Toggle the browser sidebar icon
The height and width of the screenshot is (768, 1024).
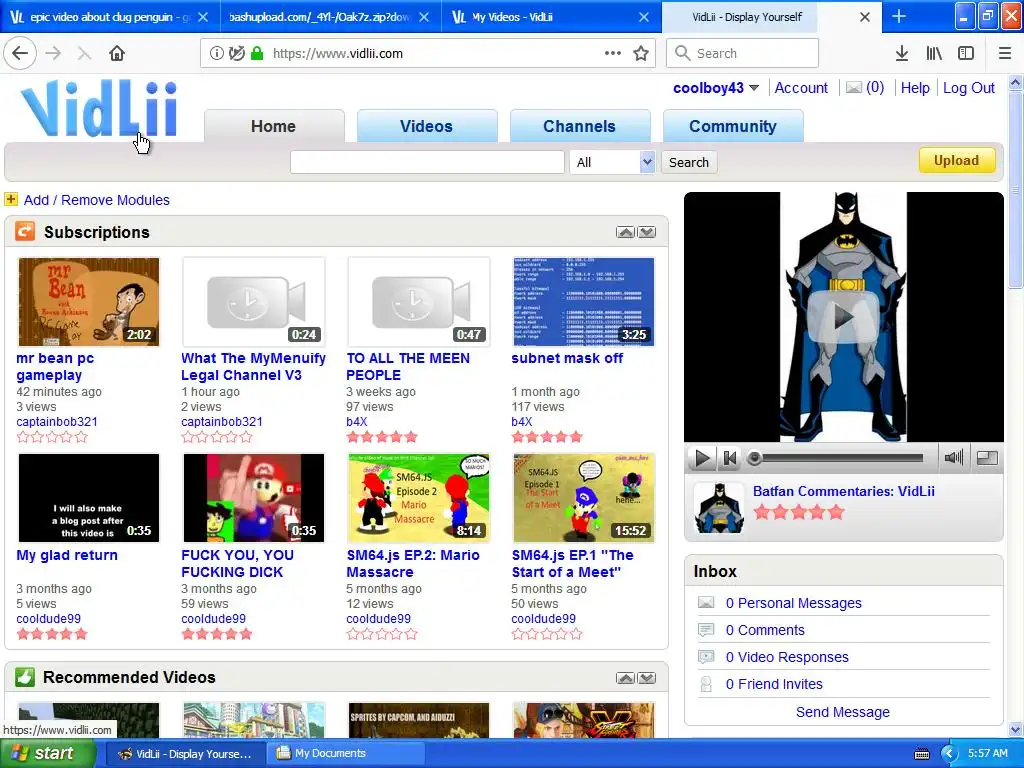[x=966, y=54]
